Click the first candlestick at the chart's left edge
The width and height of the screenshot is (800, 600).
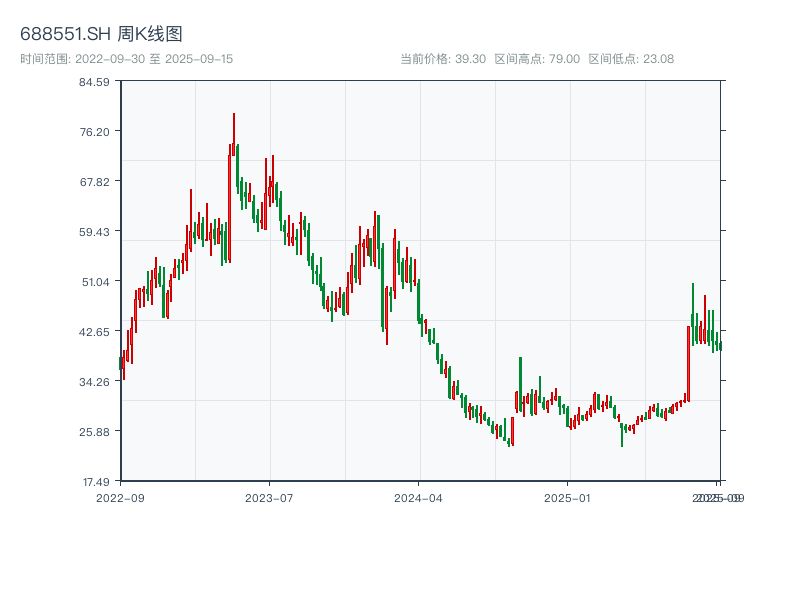[122, 362]
